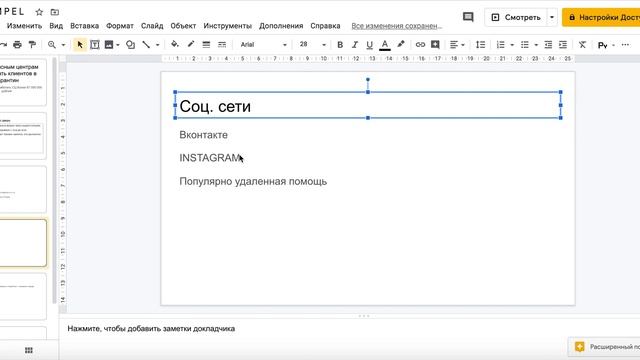Open the Вид menu

(56, 26)
